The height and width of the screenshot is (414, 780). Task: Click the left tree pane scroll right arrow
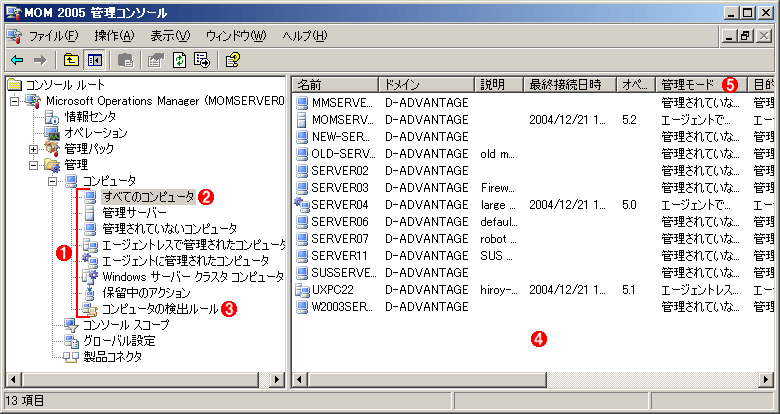tap(277, 380)
